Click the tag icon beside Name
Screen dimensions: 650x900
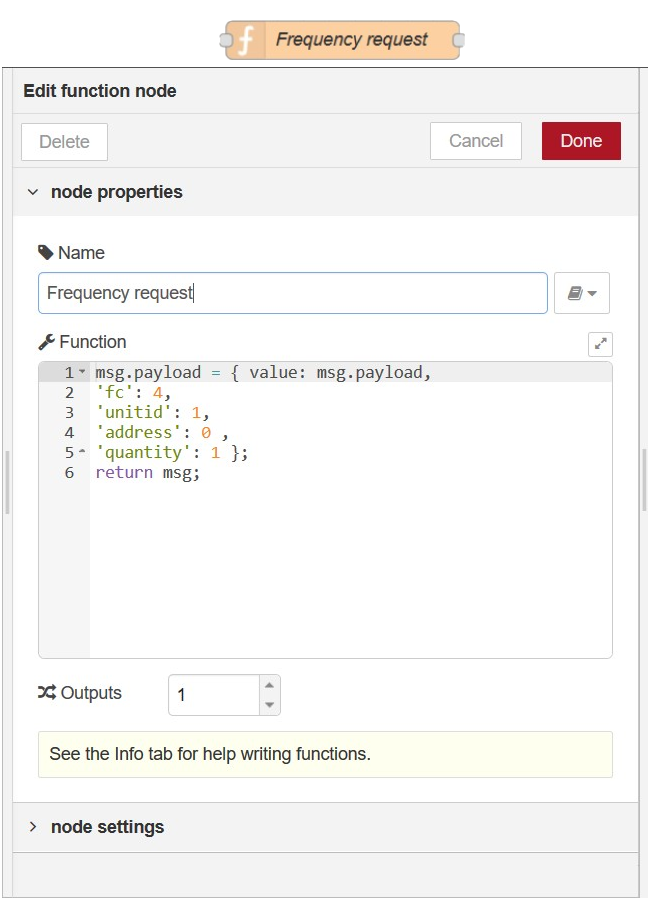(x=45, y=253)
